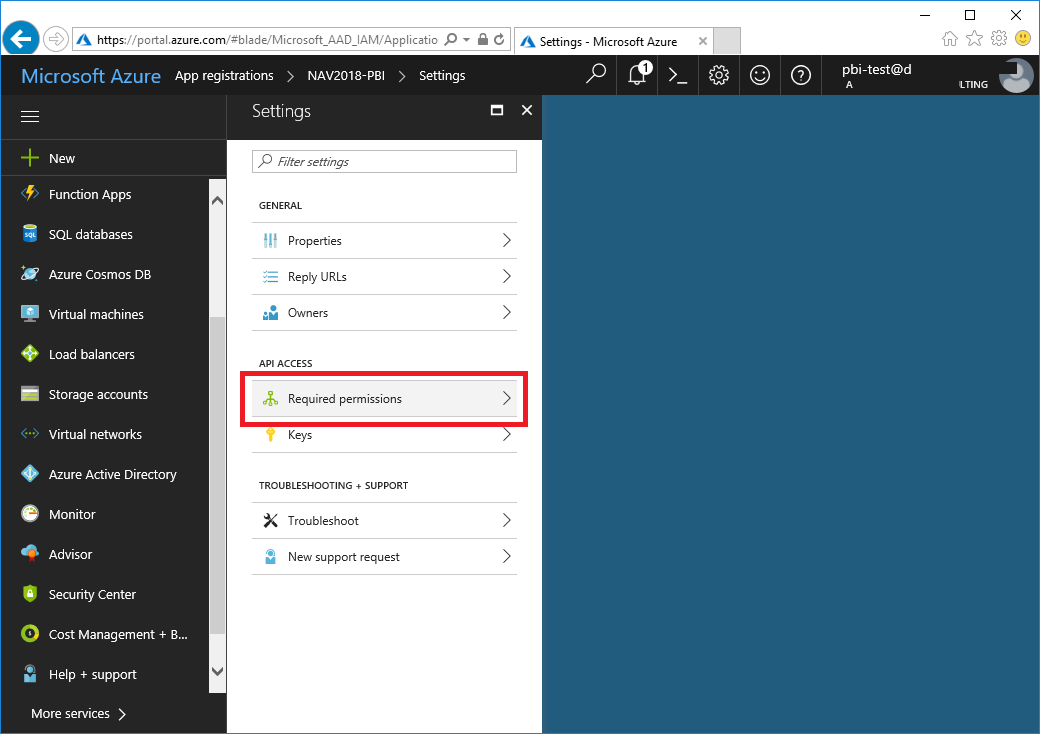This screenshot has width=1040, height=734.
Task: Open Properties settings entry
Action: point(384,241)
